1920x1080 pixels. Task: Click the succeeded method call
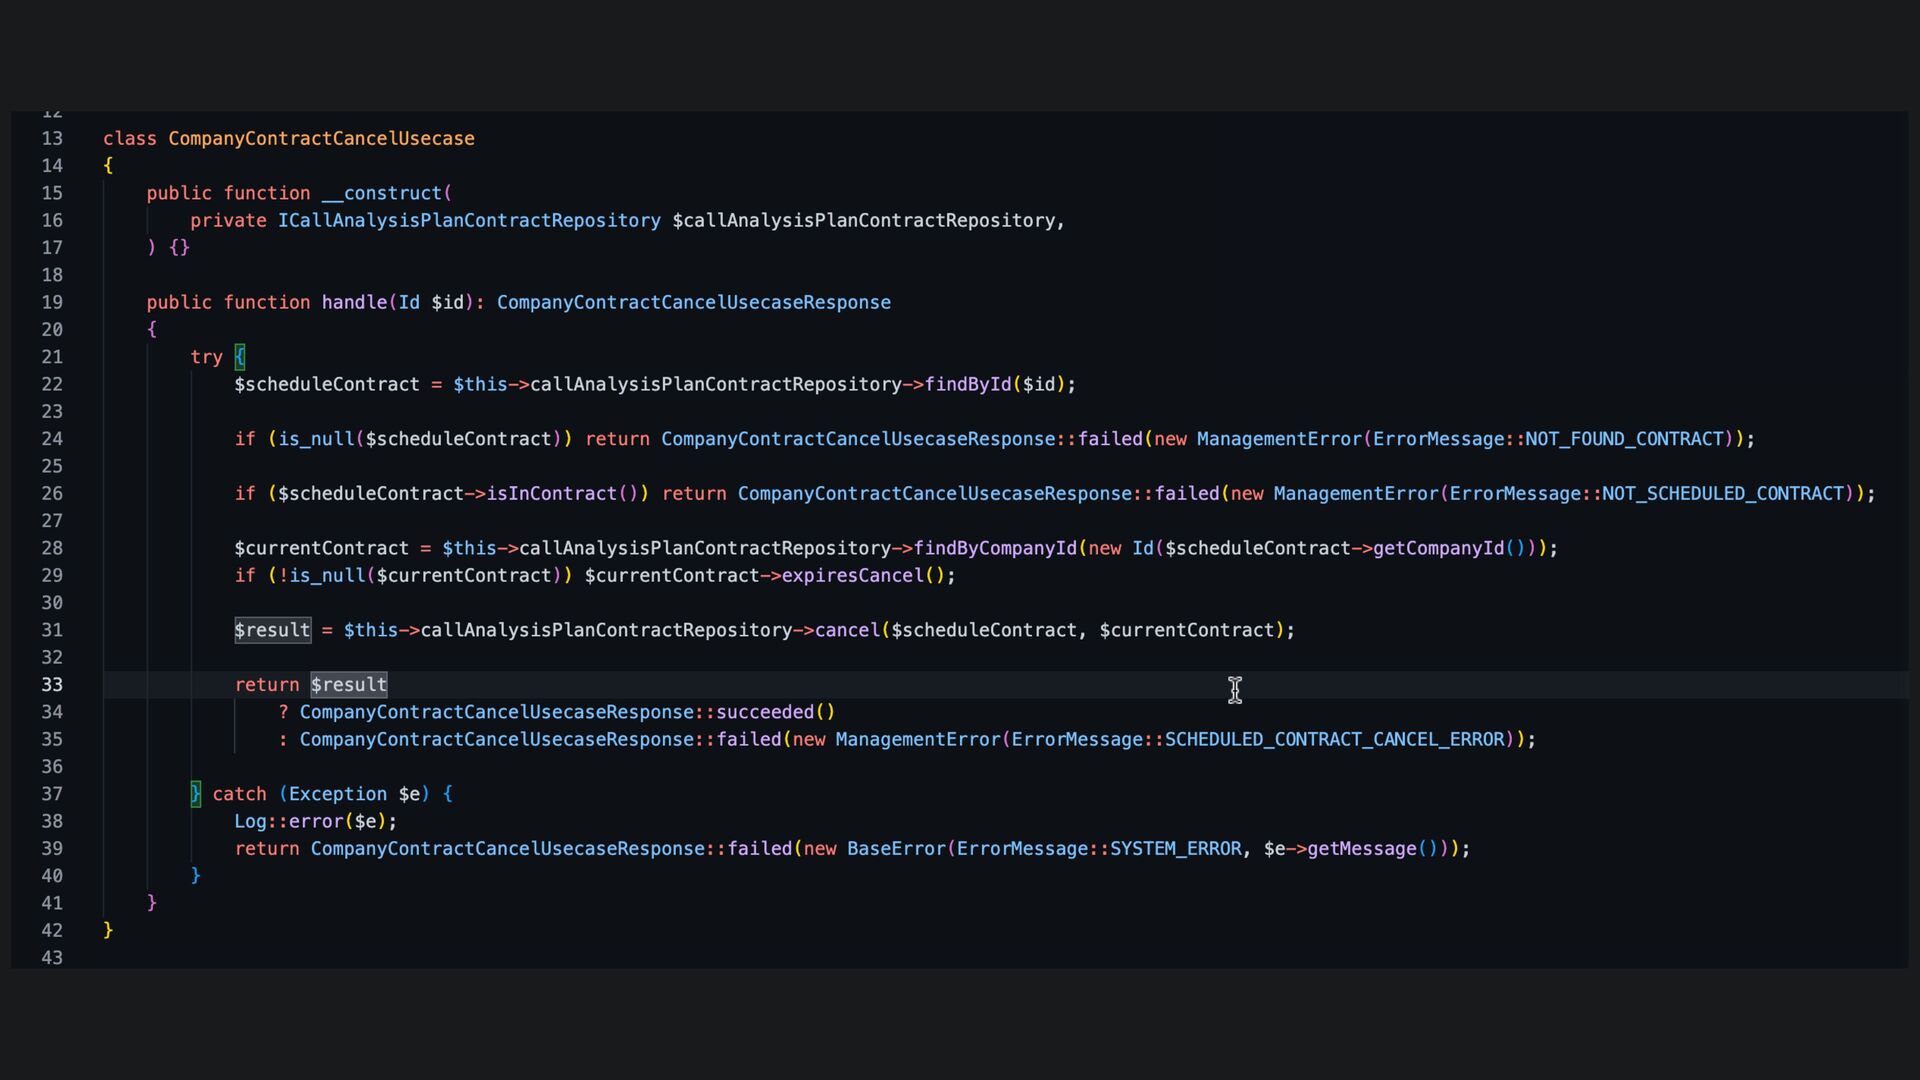click(765, 713)
